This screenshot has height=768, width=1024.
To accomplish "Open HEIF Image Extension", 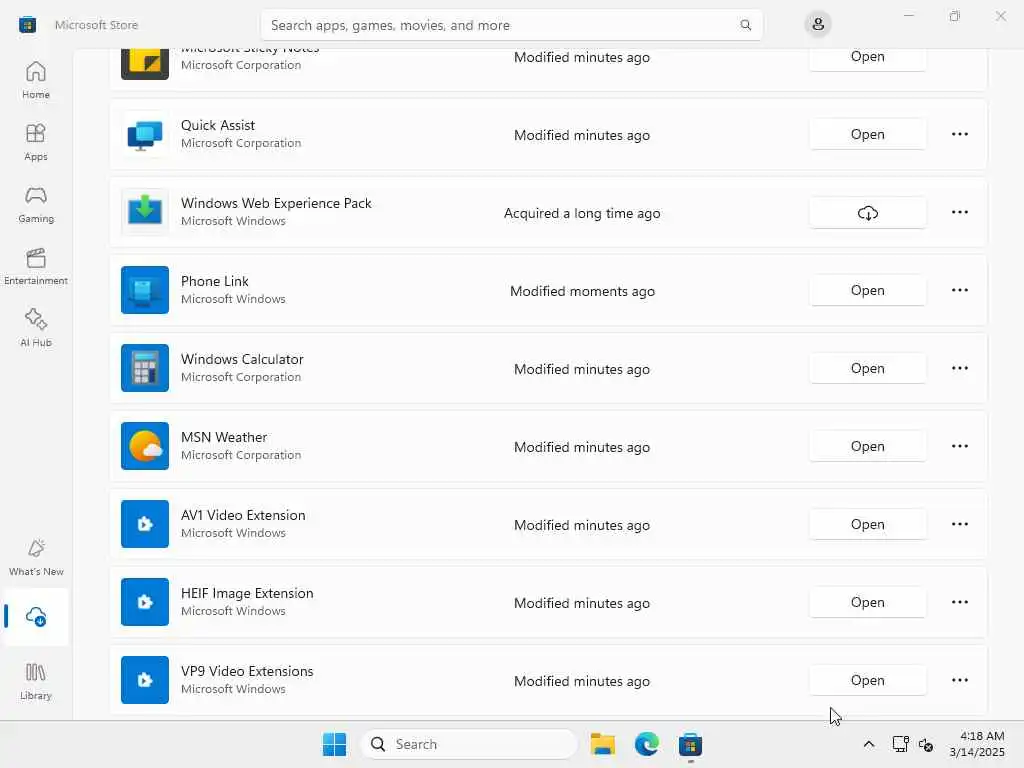I will point(867,602).
